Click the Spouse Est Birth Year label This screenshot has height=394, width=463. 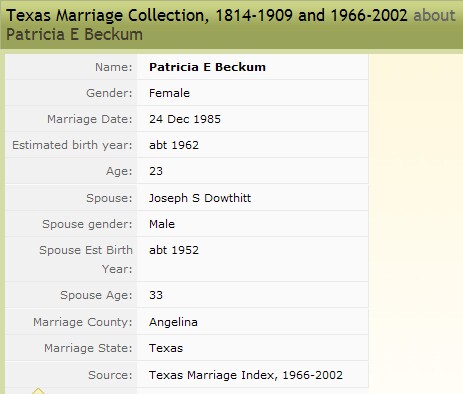86,259
